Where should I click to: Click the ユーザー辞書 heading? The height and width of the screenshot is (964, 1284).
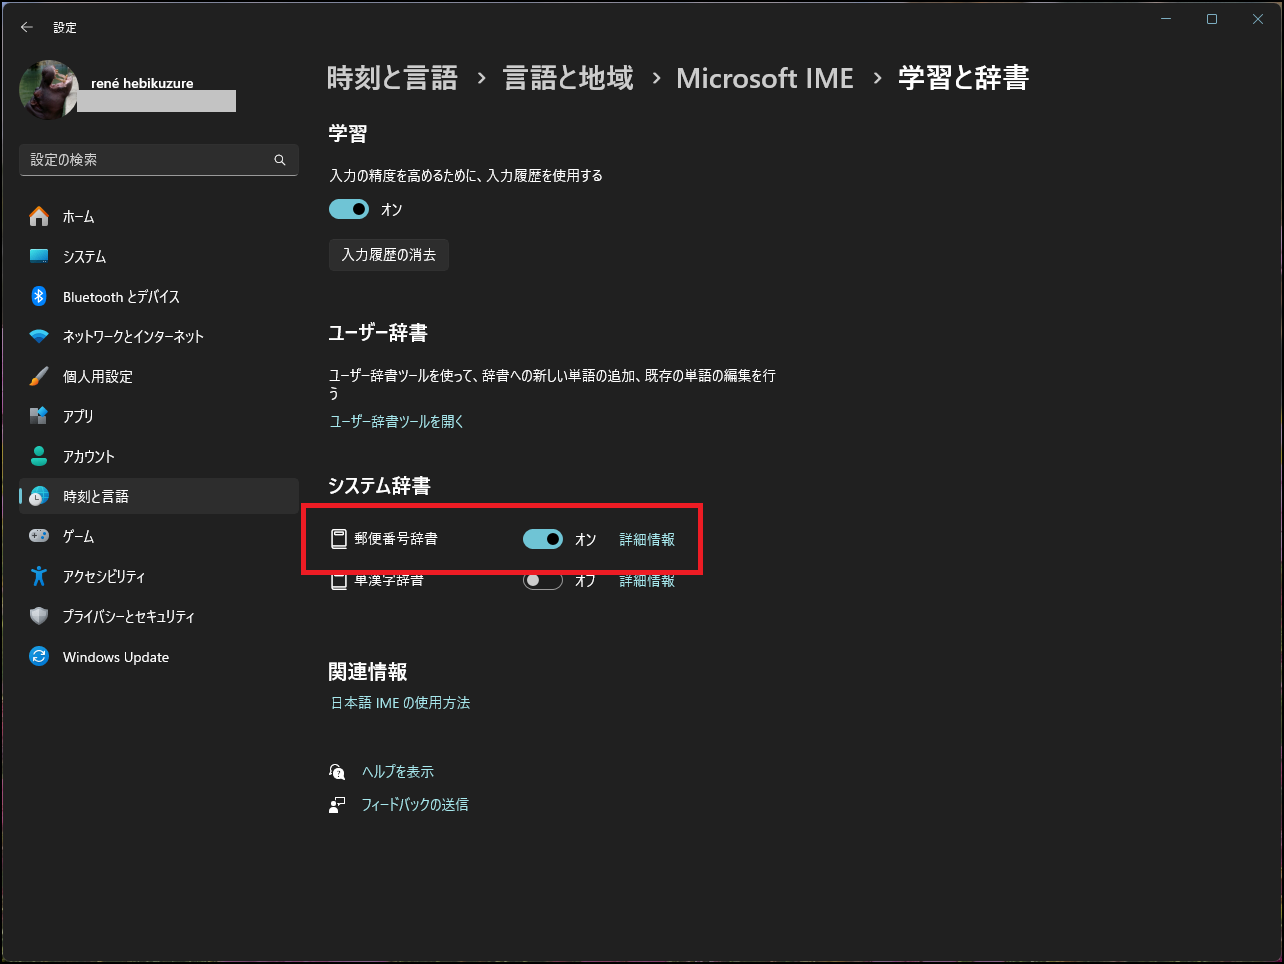378,333
